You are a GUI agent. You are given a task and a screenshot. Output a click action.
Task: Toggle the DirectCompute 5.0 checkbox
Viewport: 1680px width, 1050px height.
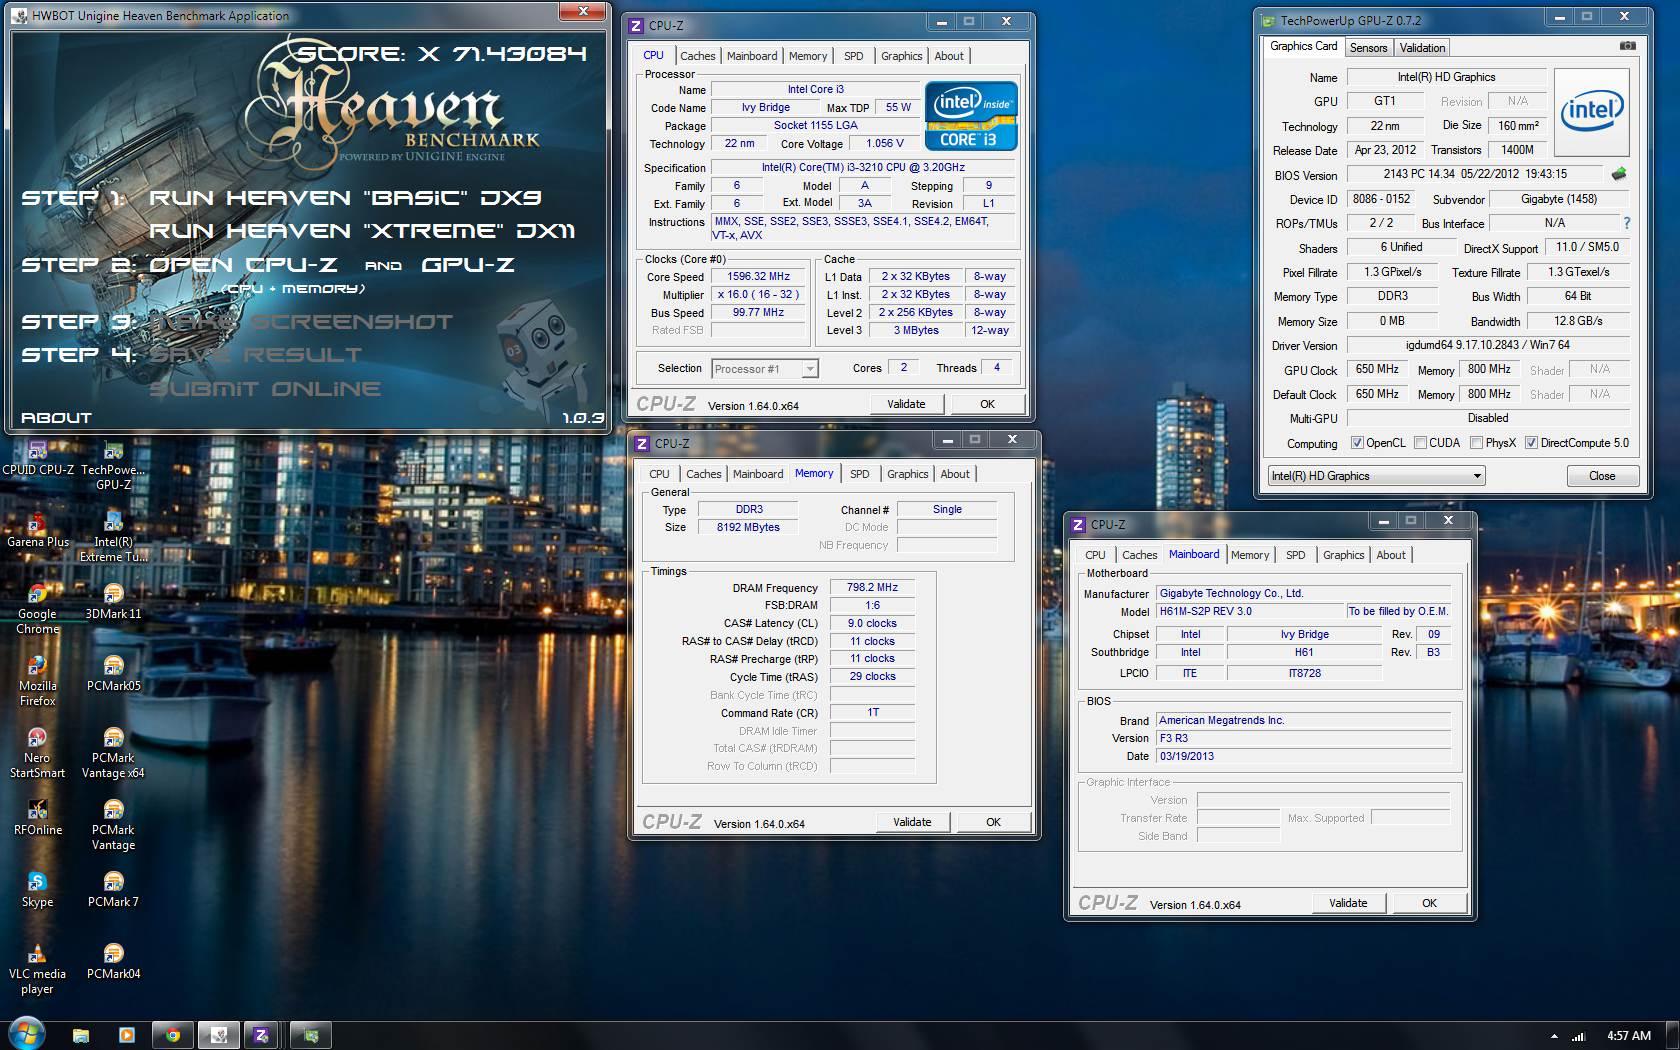(x=1531, y=443)
